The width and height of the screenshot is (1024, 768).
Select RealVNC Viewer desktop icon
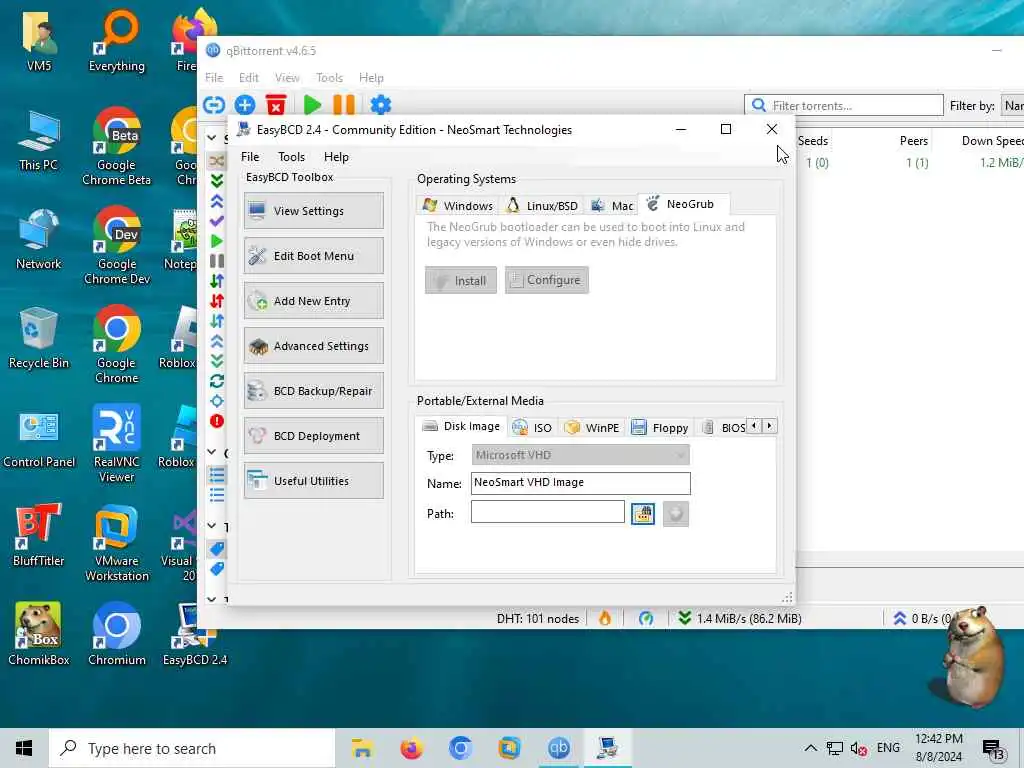[x=116, y=444]
